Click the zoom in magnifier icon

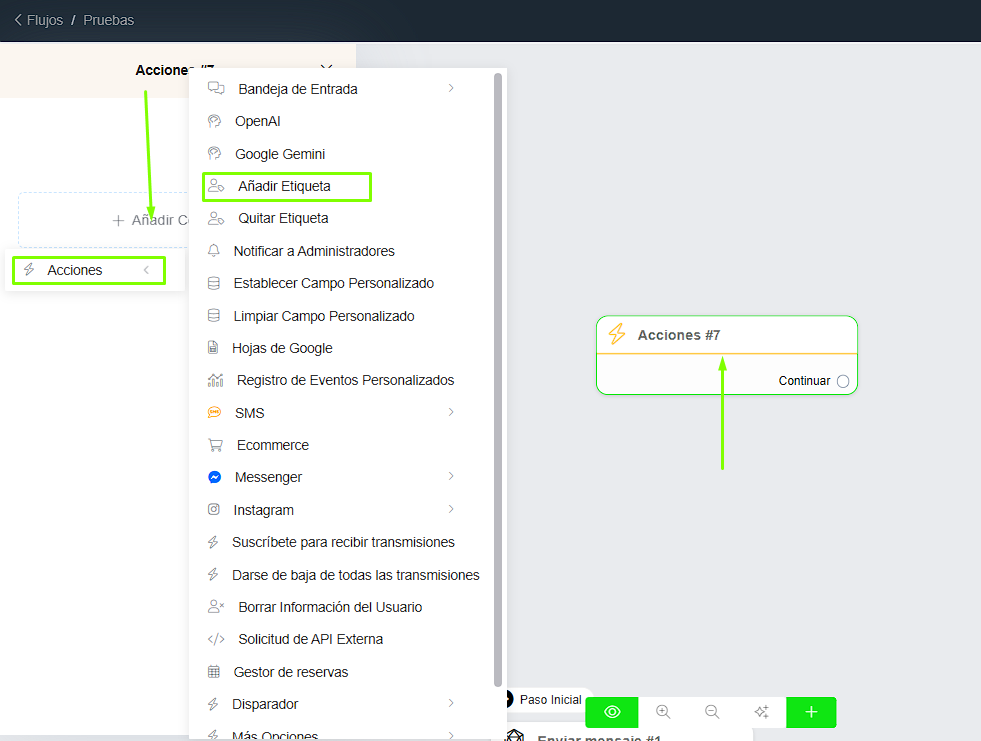[662, 712]
